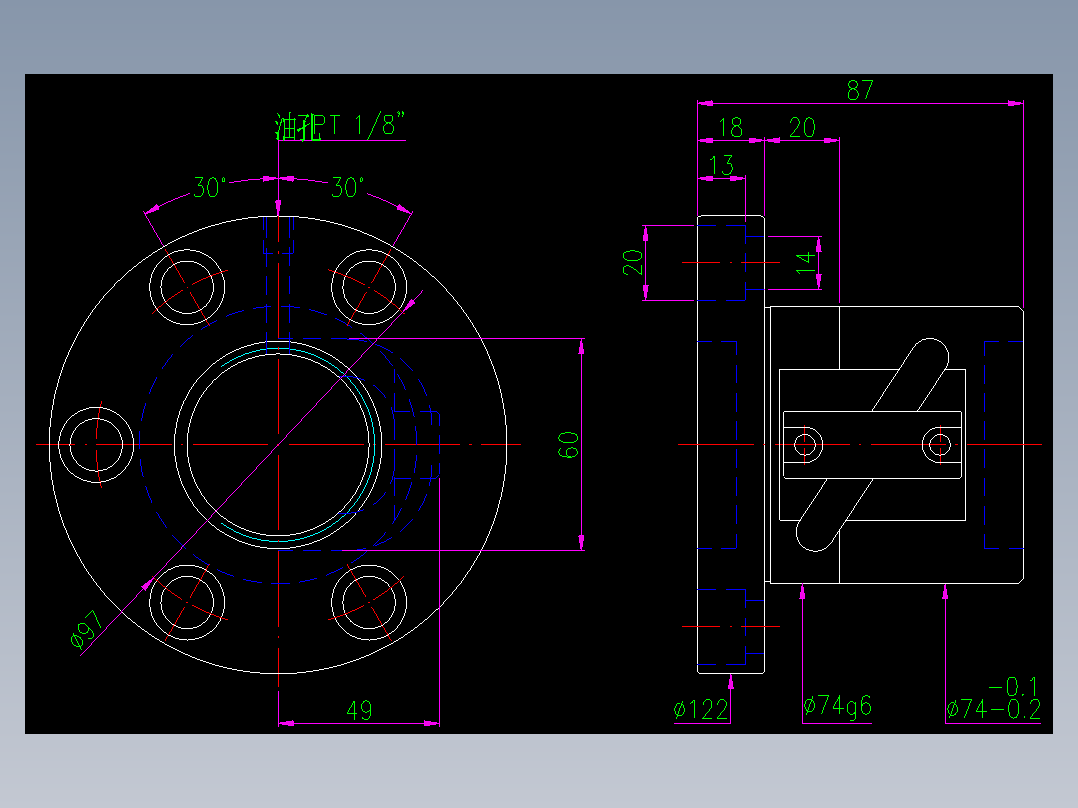The height and width of the screenshot is (808, 1078).
Task: Select the 87 overall length dimension
Action: 860,90
